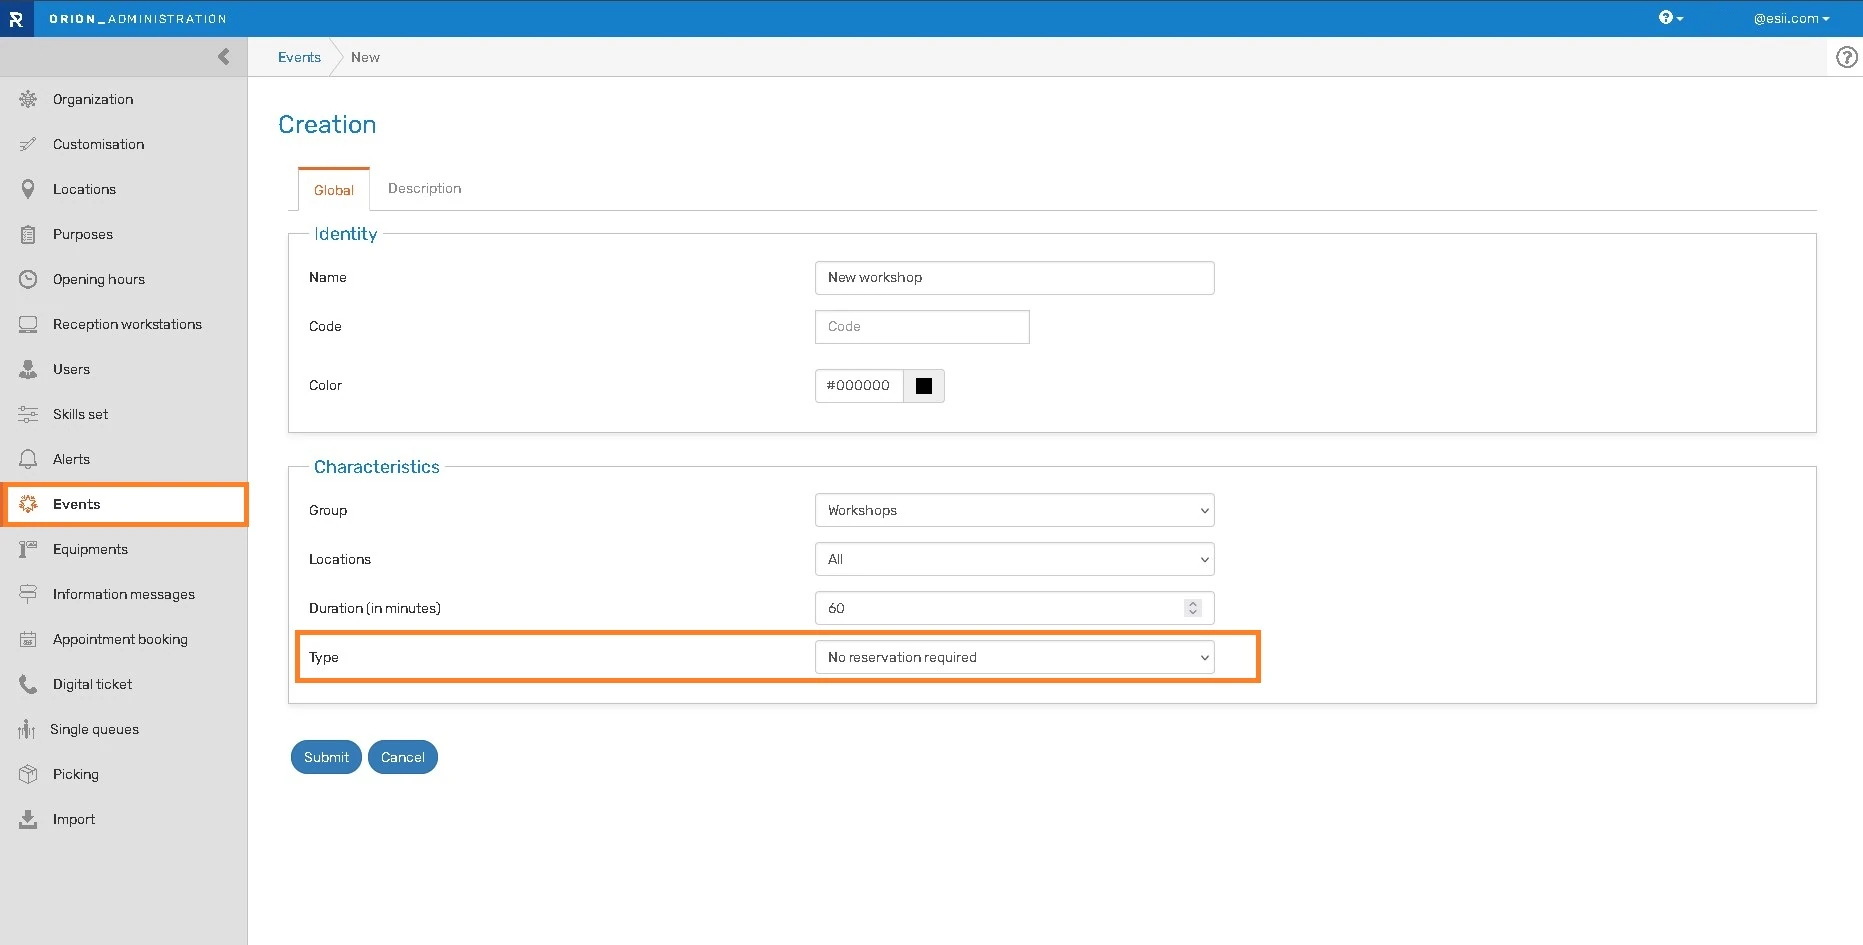1863x945 pixels.
Task: Select the Global tab
Action: point(333,190)
